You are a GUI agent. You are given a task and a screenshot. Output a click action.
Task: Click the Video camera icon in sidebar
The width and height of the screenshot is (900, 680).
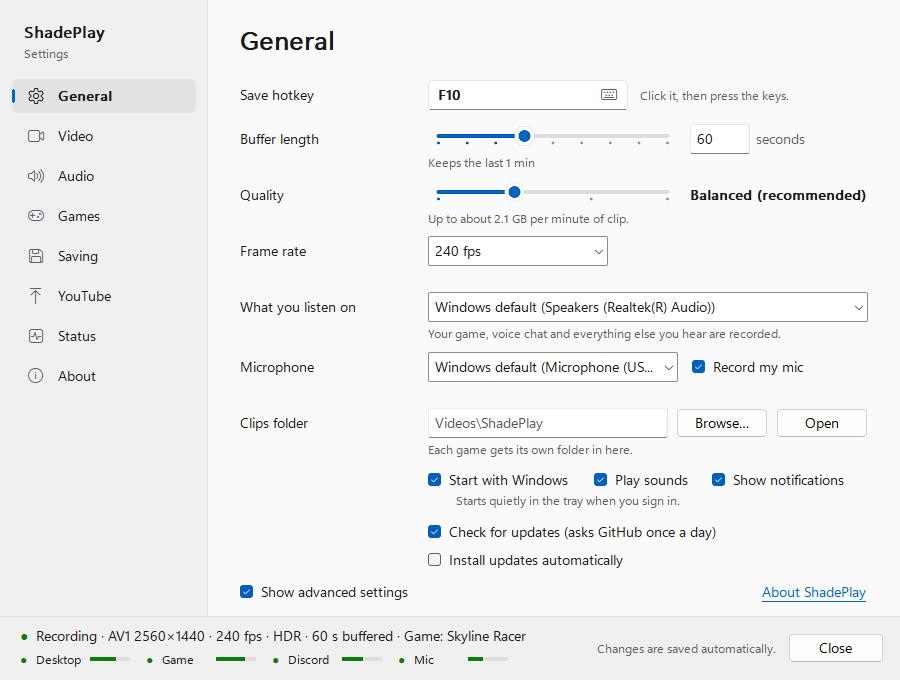[36, 136]
